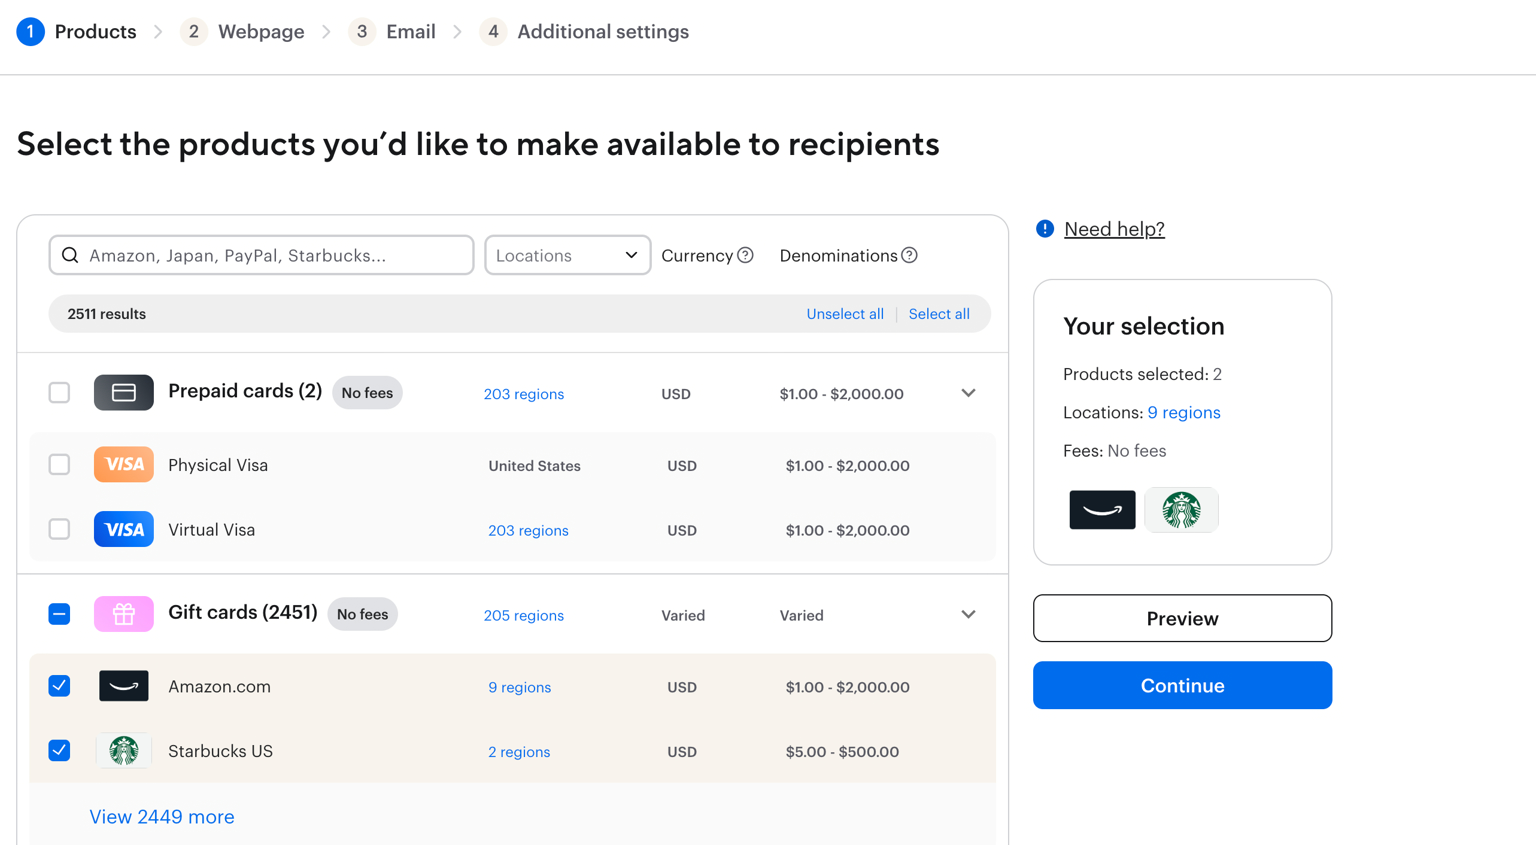Click the blue Need help info icon
The image size is (1536, 845).
[1045, 229]
